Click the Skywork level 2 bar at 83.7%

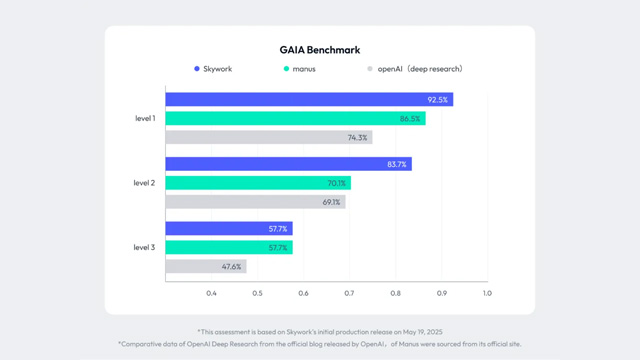(289, 164)
